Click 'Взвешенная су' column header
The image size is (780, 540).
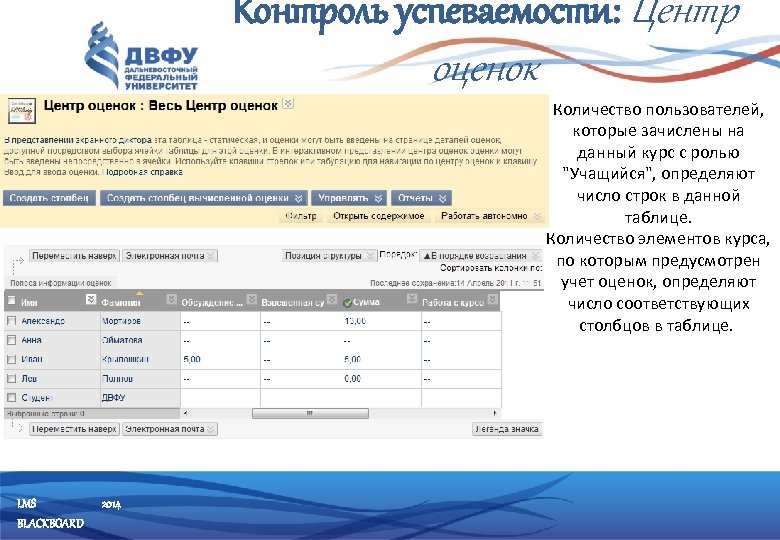point(292,302)
